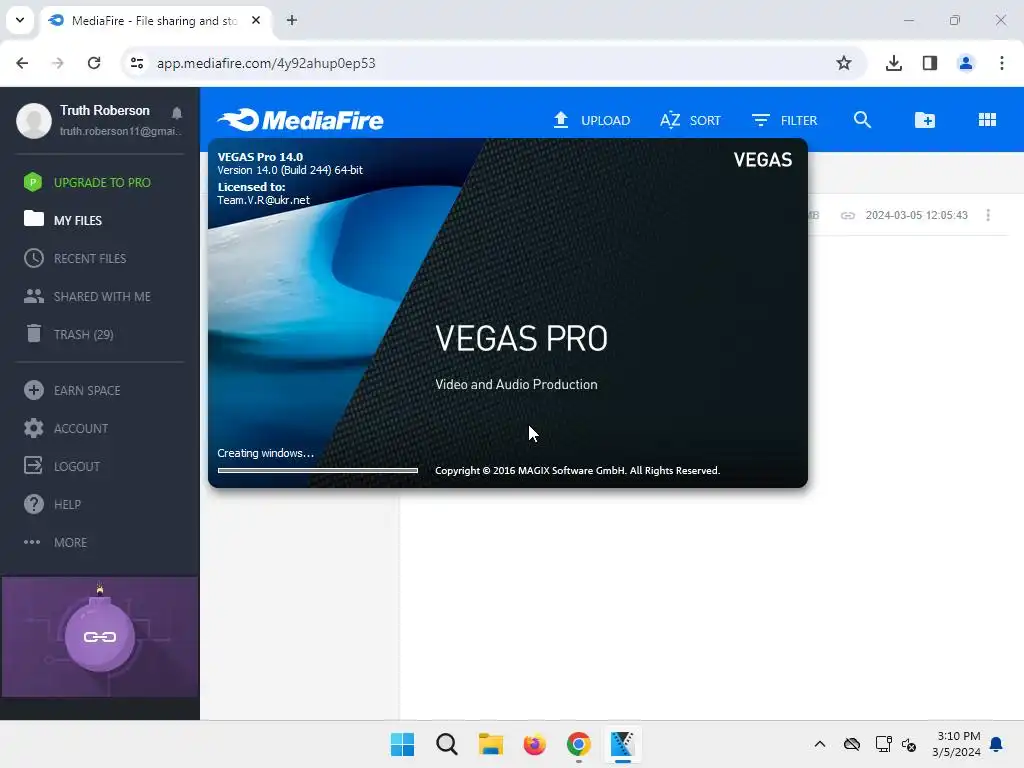Screen dimensions: 1024x768
Task: Go back in Chrome
Action: coord(22,63)
